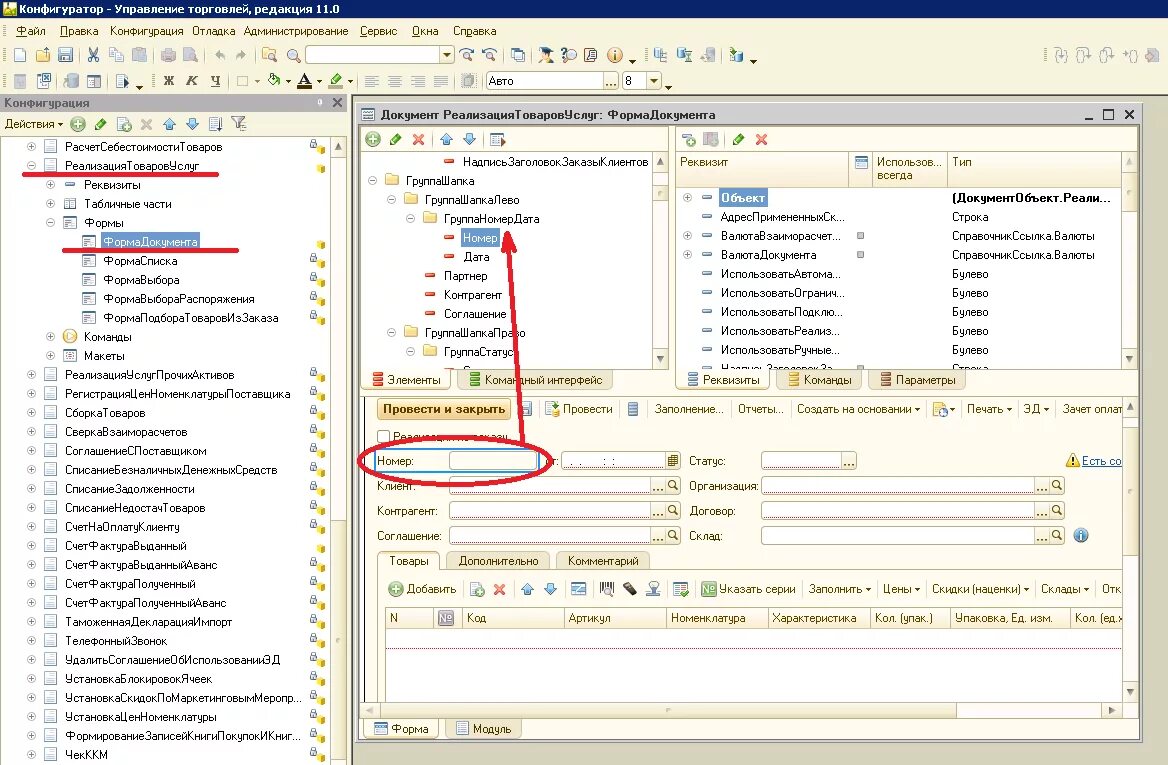1168x765 pixels.
Task: Expand the Объект requisite row
Action: click(688, 198)
